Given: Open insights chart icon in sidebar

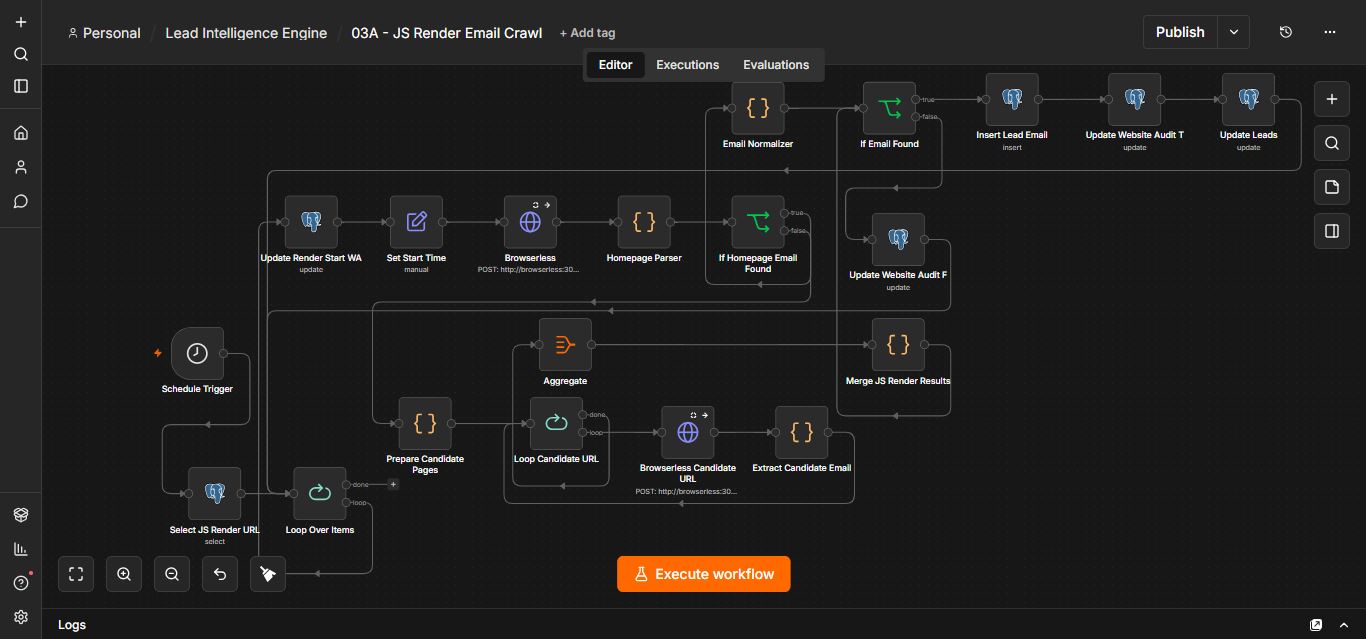Looking at the screenshot, I should tap(21, 548).
